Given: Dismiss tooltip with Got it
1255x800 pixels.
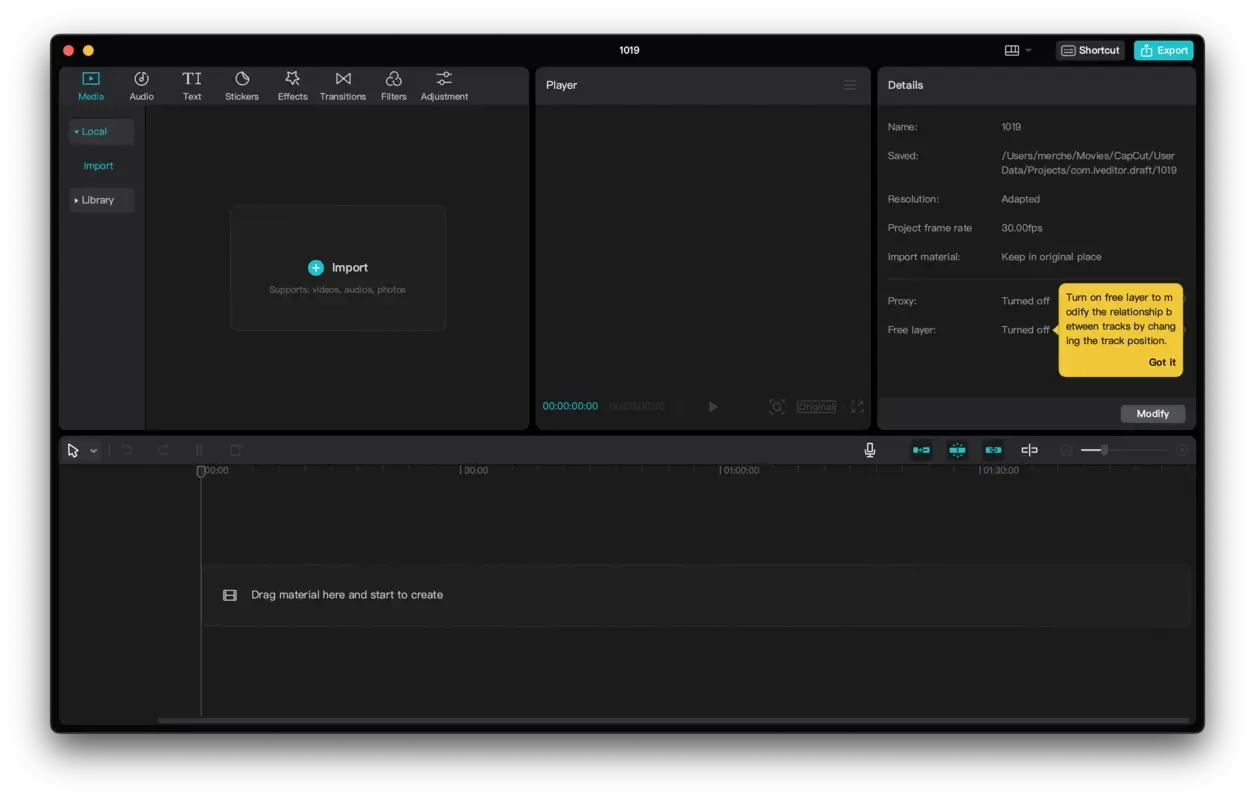Looking at the screenshot, I should click(x=1162, y=362).
